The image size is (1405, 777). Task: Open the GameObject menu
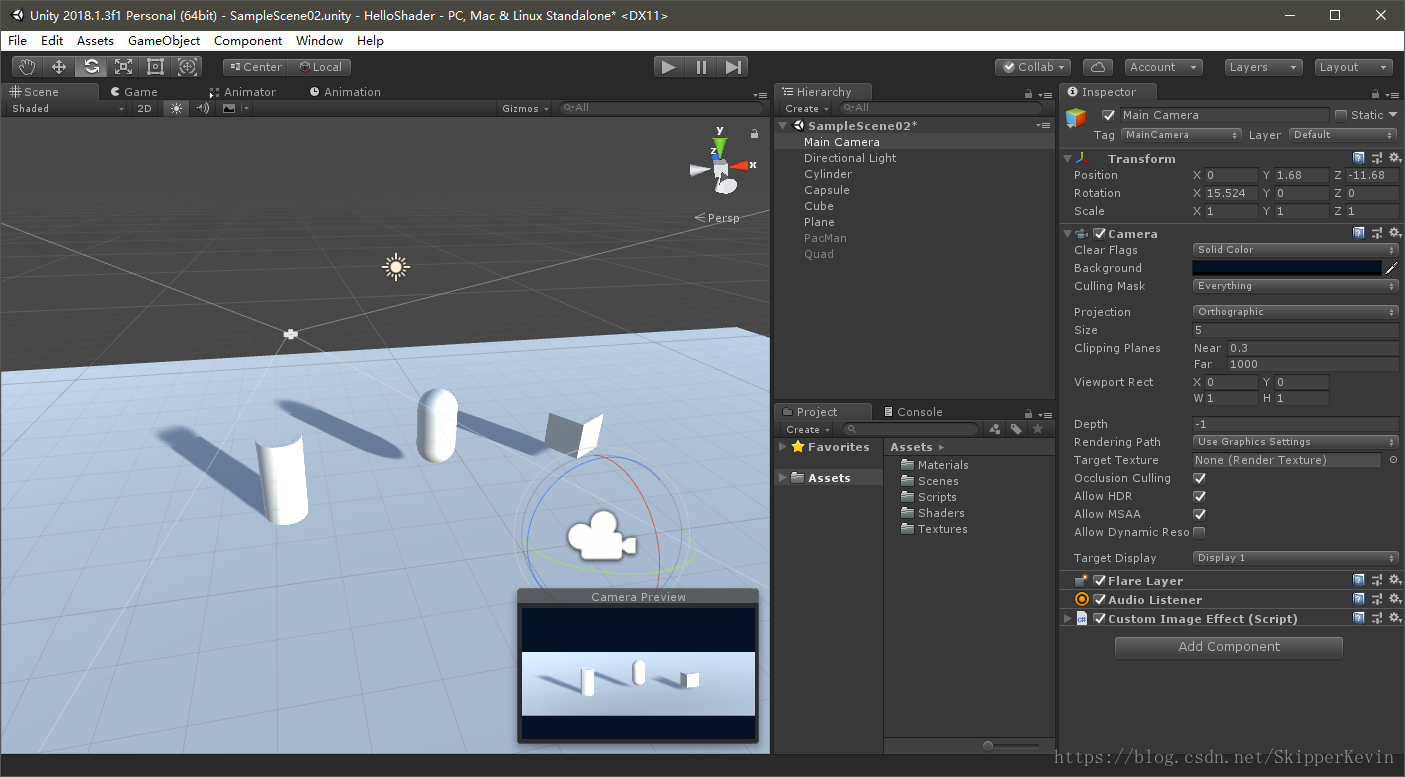164,41
